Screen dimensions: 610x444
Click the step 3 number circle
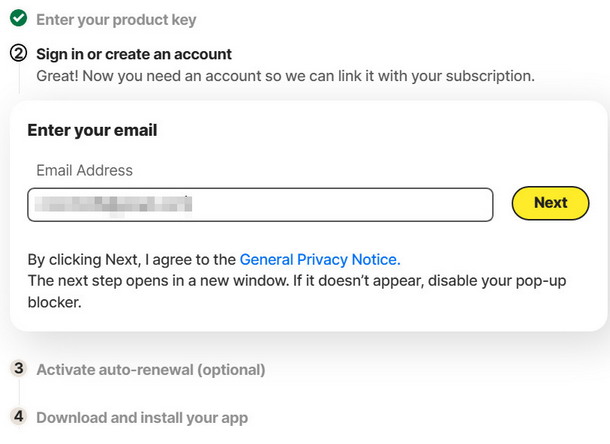18,369
